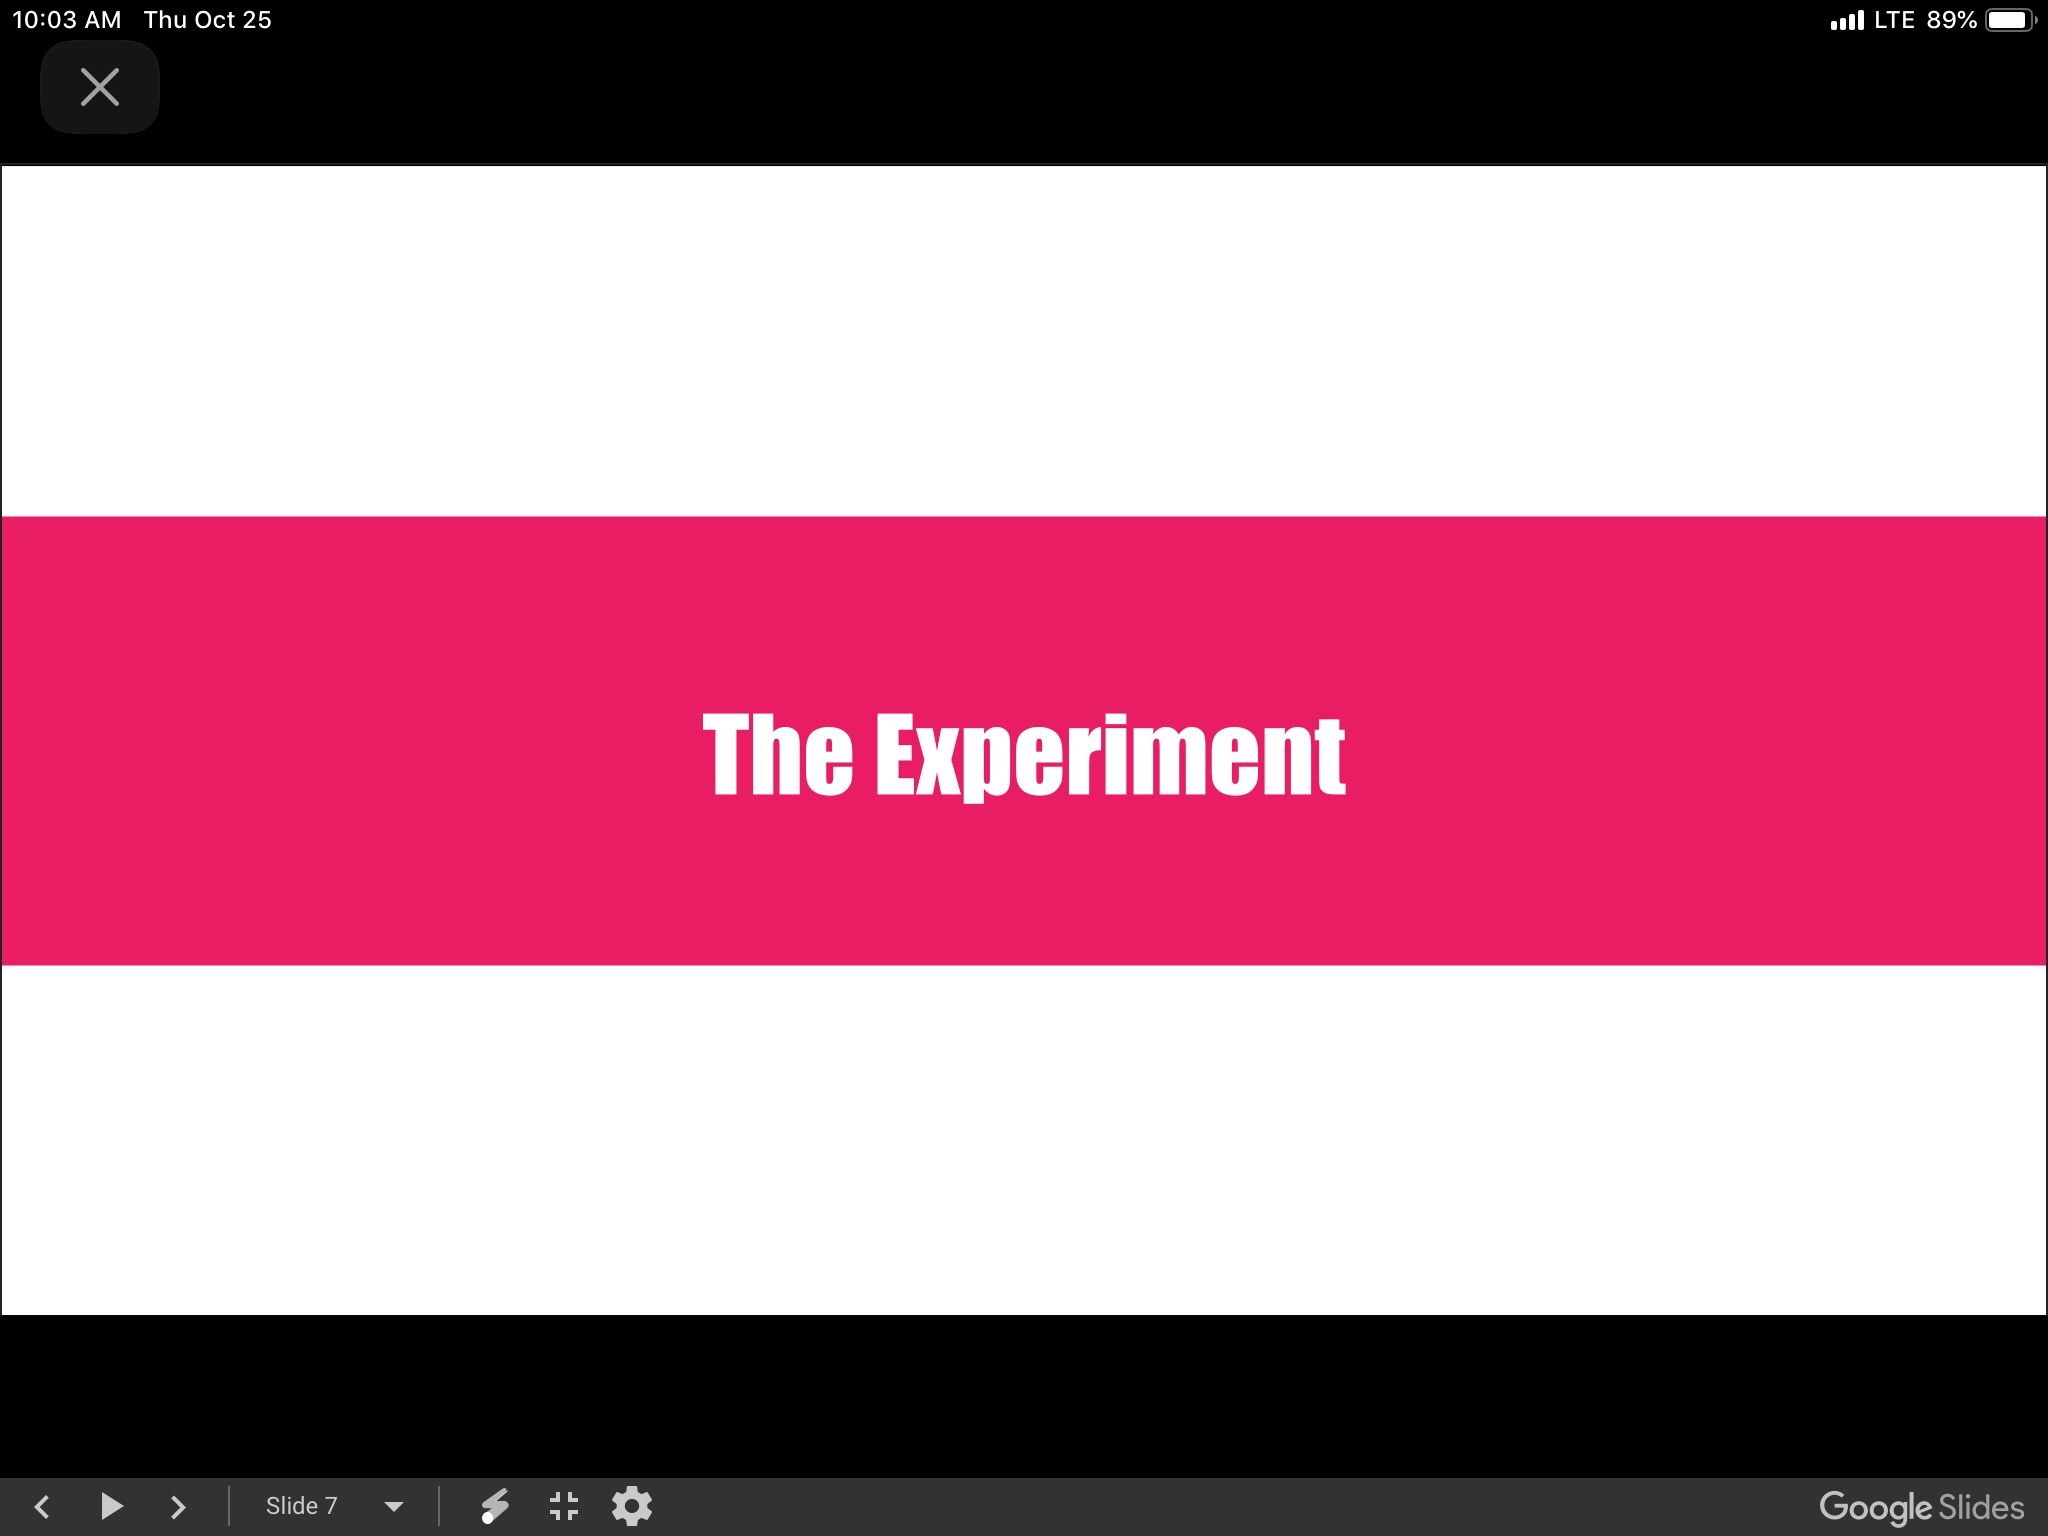Toggle the laser pointer tool
Viewport: 2048px width, 1536px height.
pyautogui.click(x=495, y=1506)
